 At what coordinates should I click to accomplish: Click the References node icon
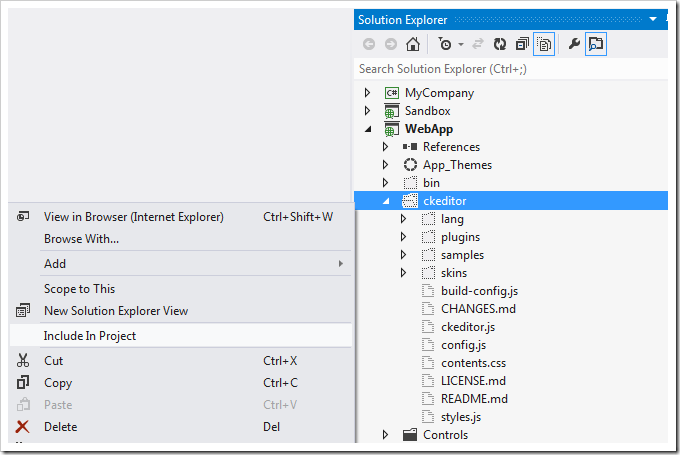410,147
